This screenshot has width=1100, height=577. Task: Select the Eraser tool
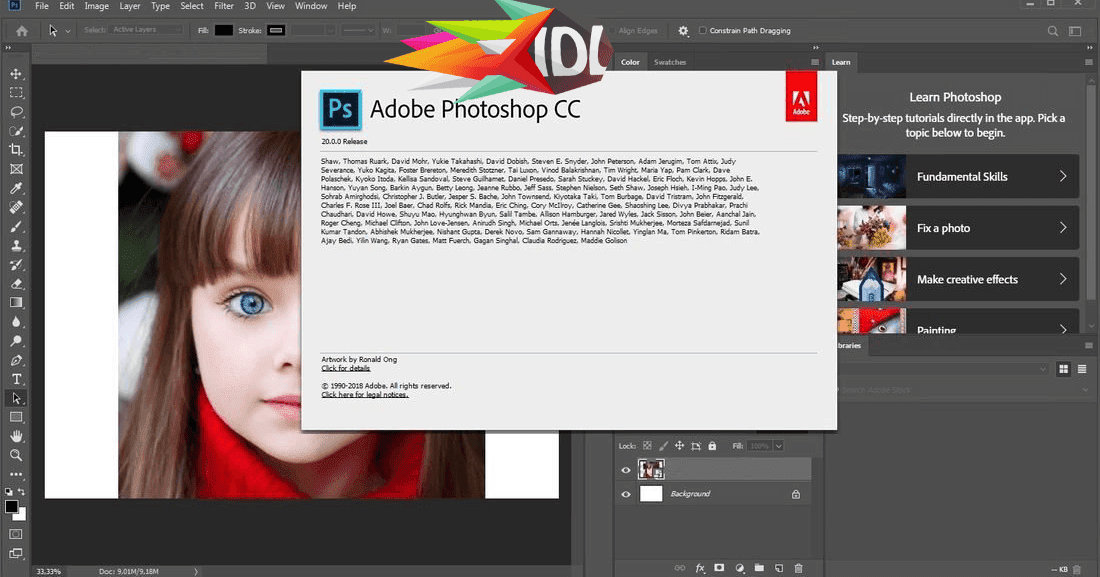(16, 284)
